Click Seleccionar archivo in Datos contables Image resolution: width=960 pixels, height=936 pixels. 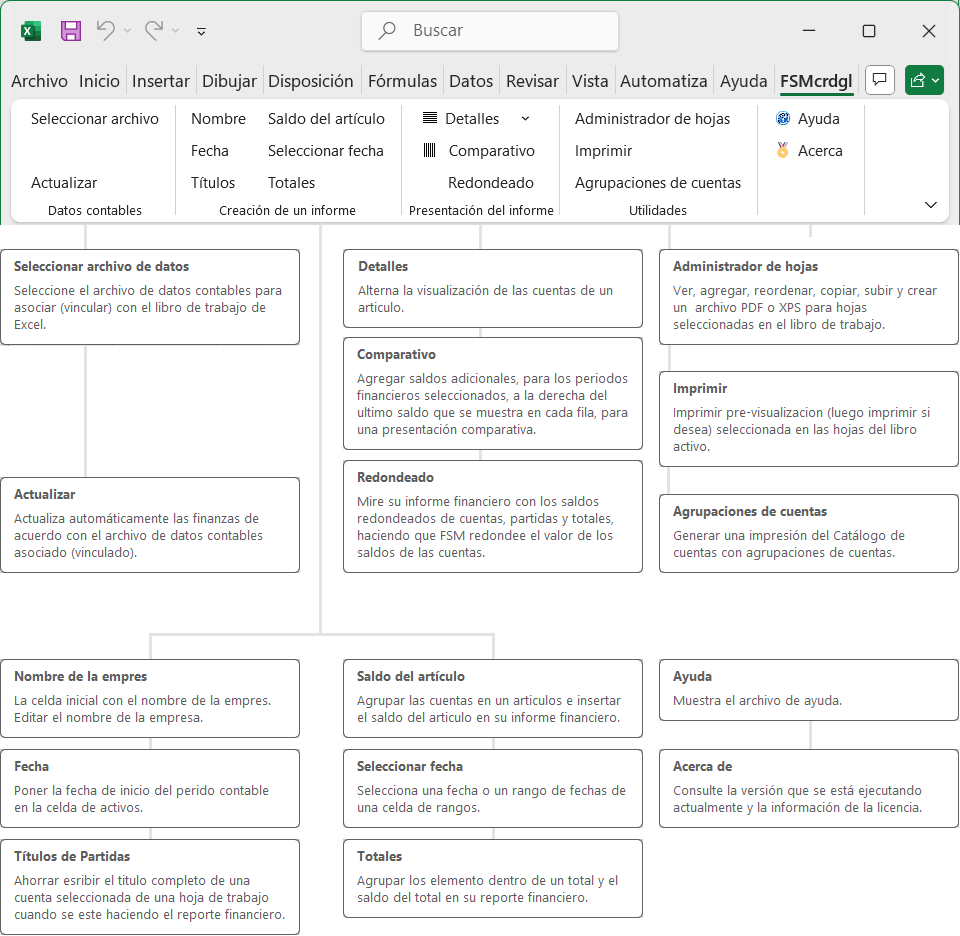(x=95, y=119)
